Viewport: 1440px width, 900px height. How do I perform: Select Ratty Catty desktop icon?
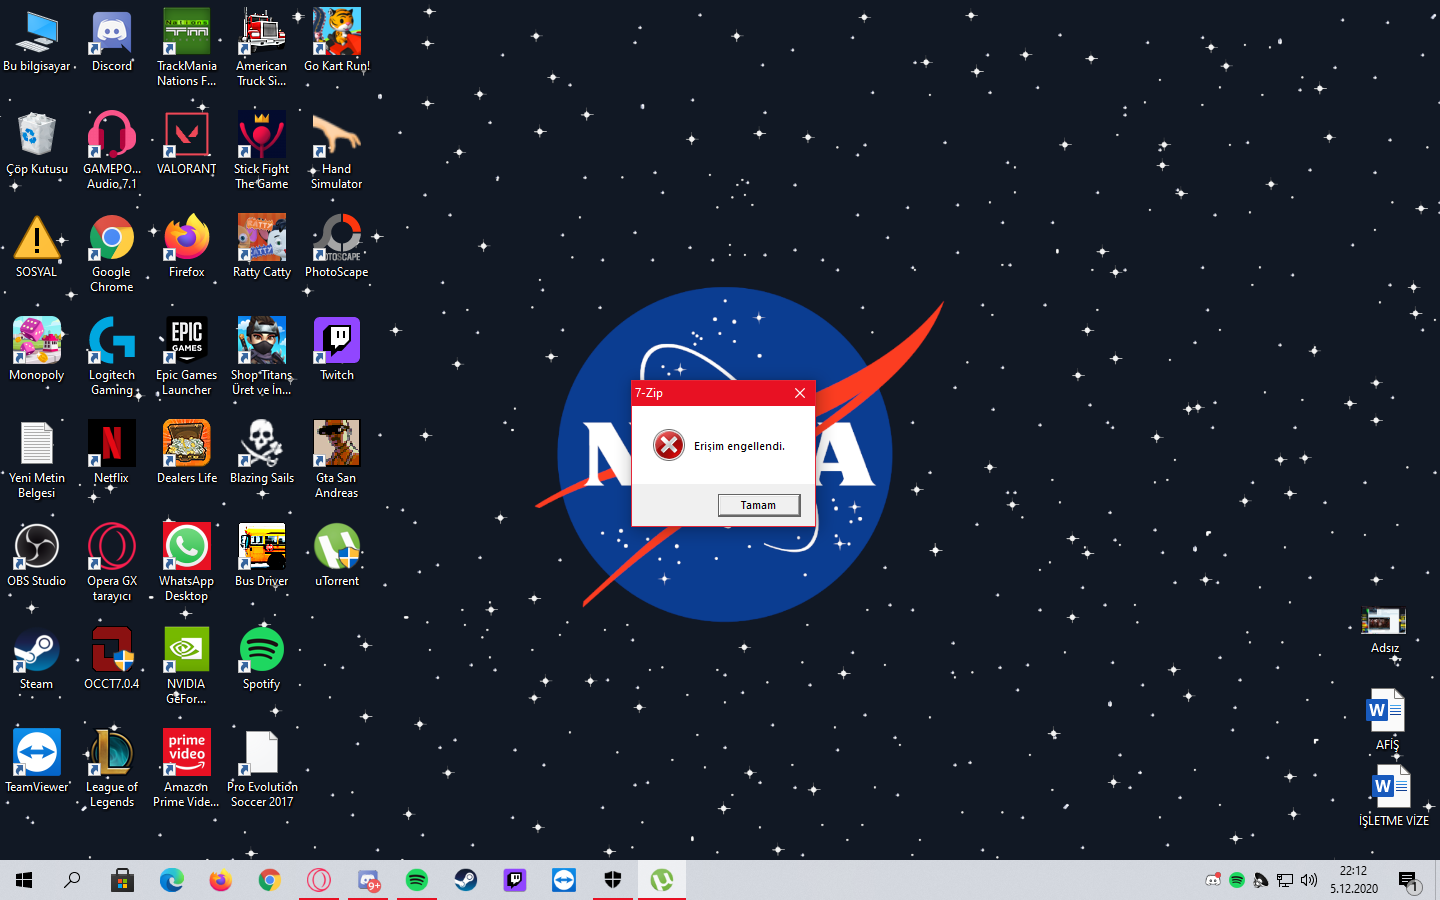[262, 248]
